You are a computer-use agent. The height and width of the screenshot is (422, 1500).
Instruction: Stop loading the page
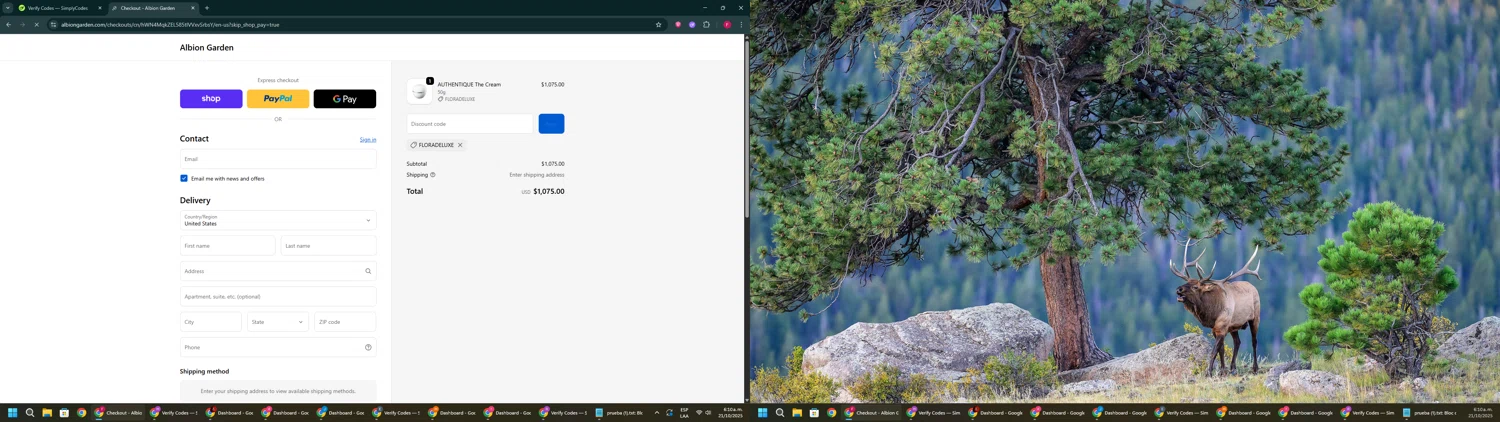[36, 25]
